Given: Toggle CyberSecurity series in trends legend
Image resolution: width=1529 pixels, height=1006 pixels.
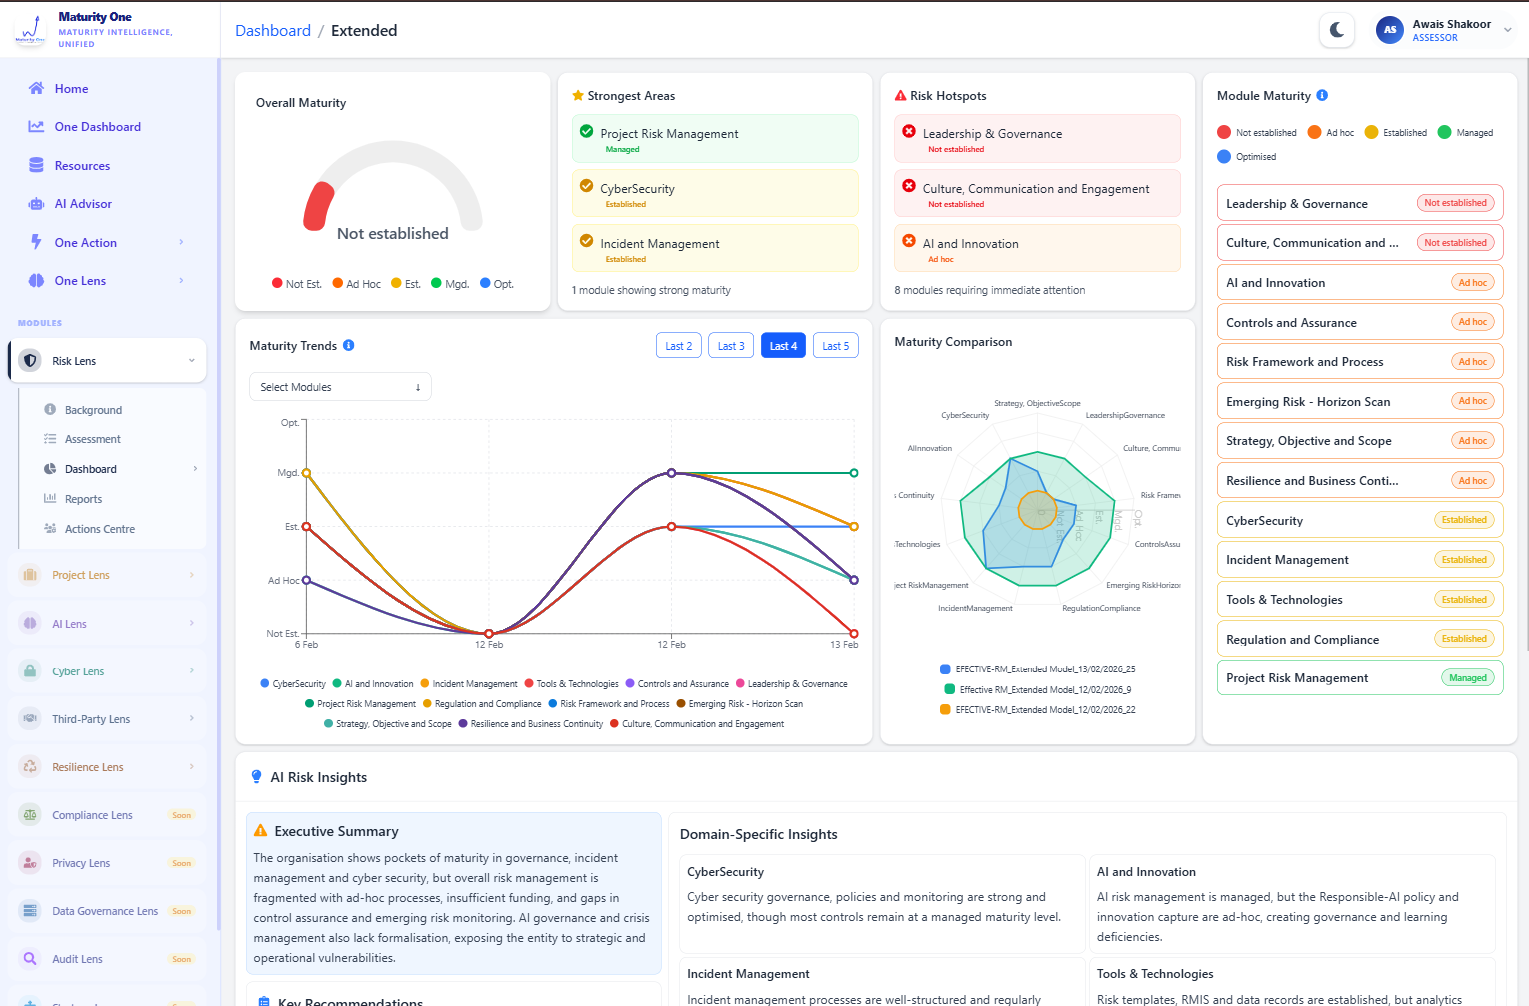Looking at the screenshot, I should click(x=293, y=684).
